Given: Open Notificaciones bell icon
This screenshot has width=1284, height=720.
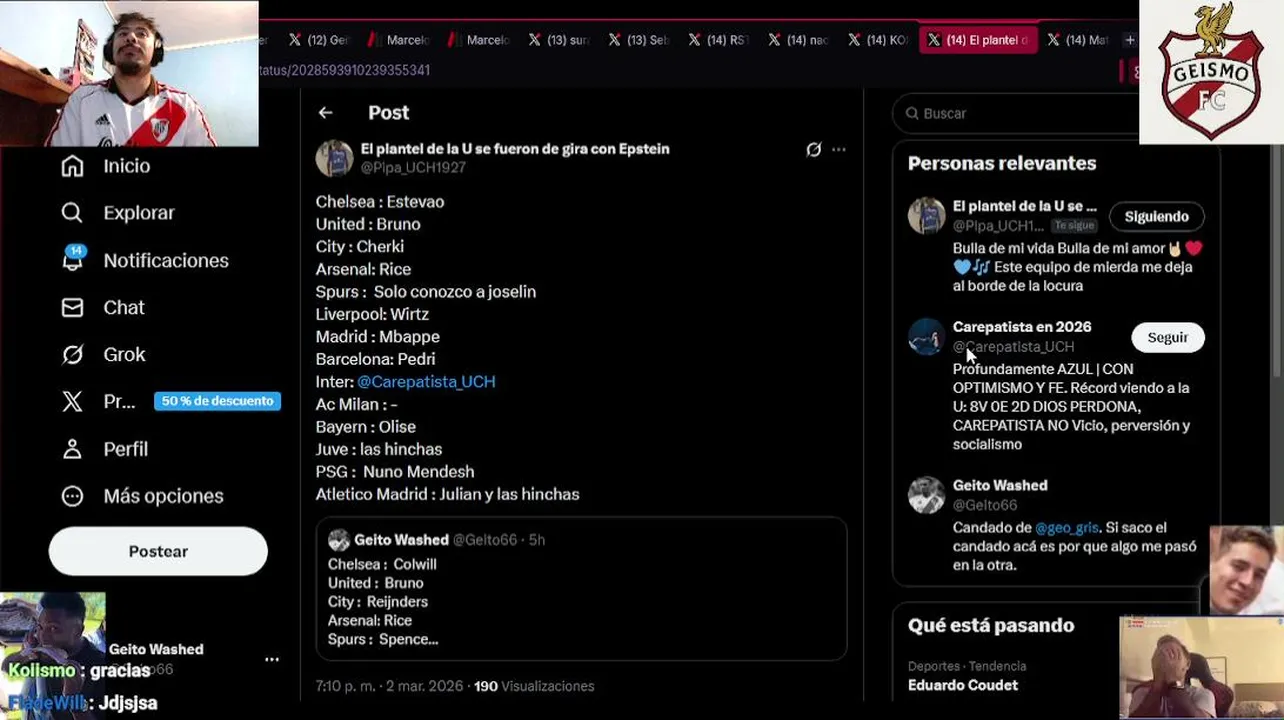Looking at the screenshot, I should 72,260.
